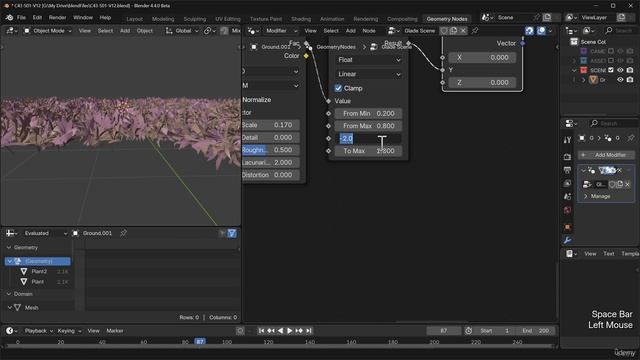Collapse the Geometry section in spreadsheet

9,247
